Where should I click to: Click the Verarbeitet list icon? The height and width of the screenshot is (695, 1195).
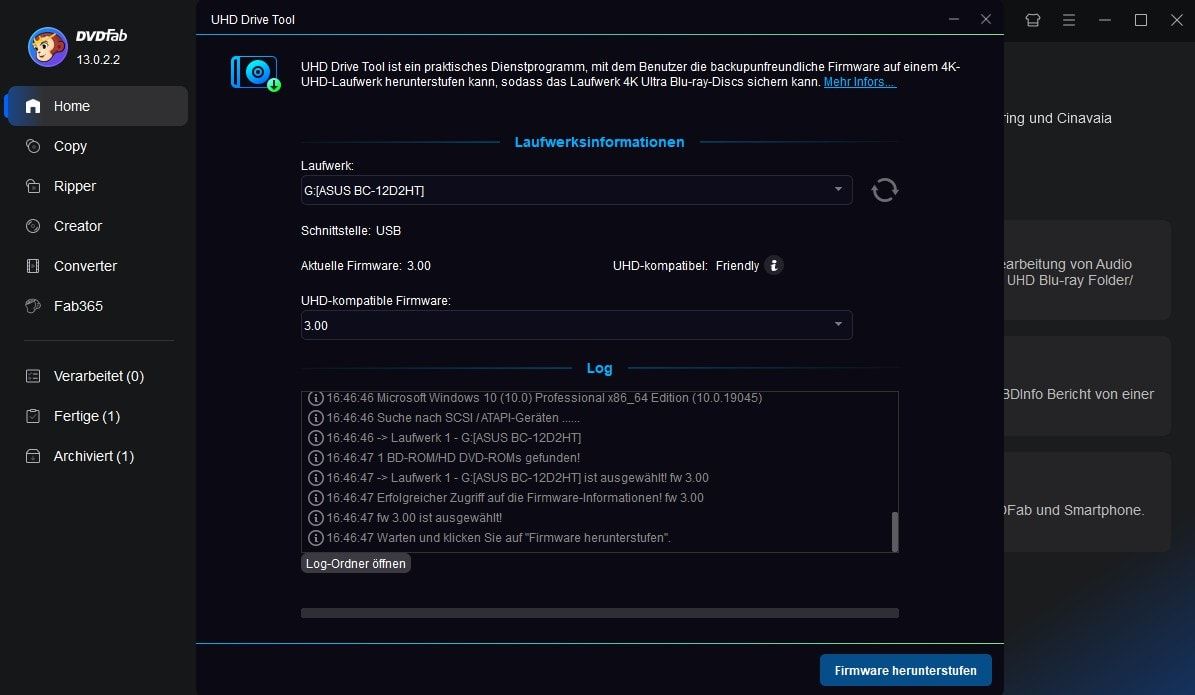tap(33, 376)
